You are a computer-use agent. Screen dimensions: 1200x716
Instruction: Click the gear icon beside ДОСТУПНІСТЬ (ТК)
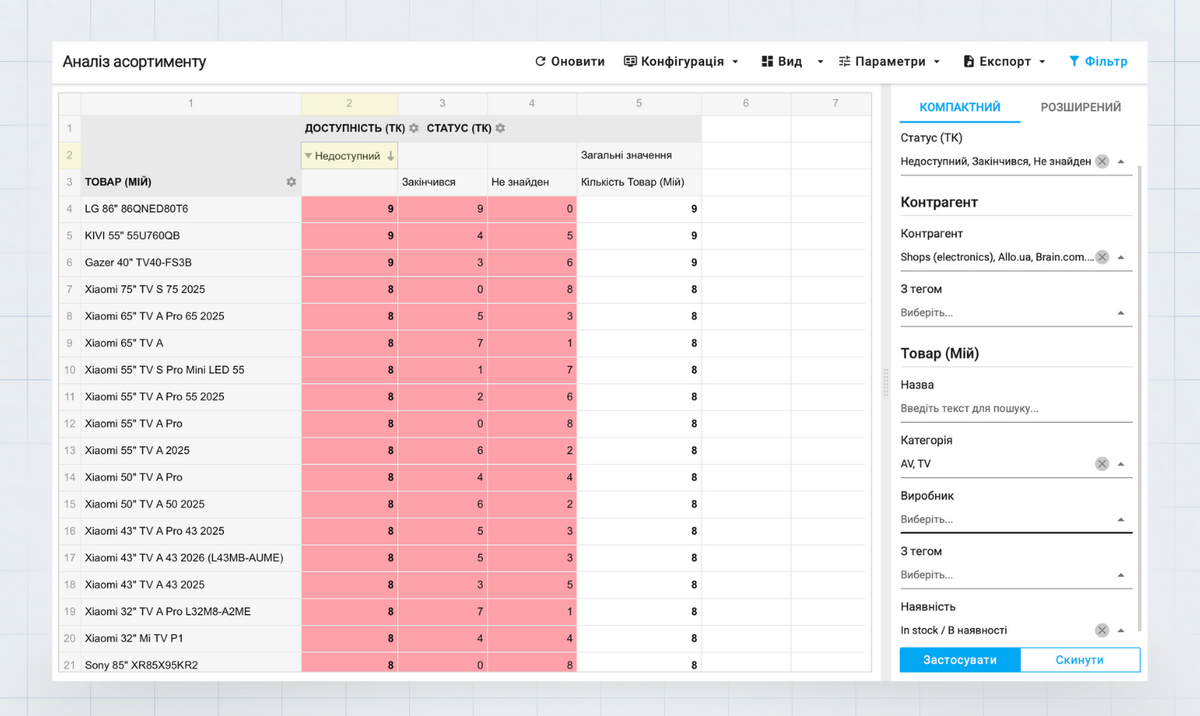413,128
